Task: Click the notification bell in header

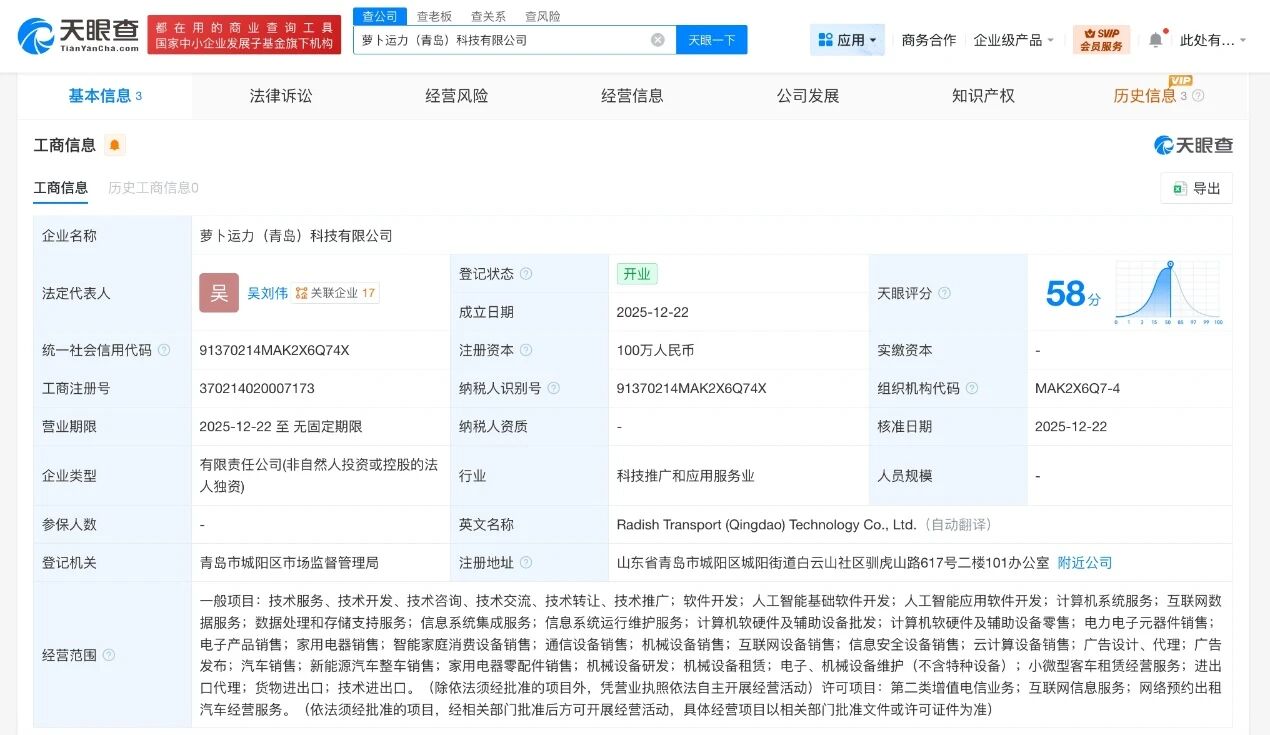Action: [x=1155, y=40]
